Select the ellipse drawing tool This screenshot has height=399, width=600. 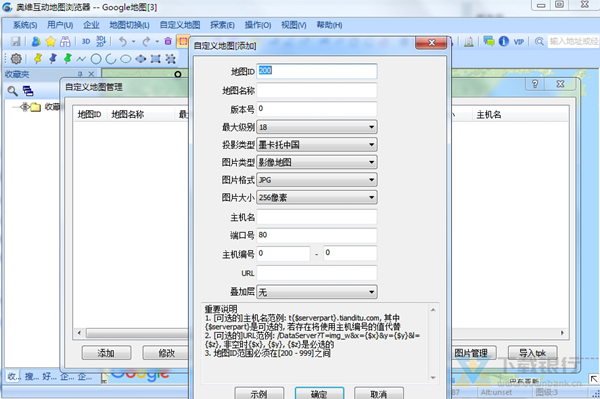(126, 59)
